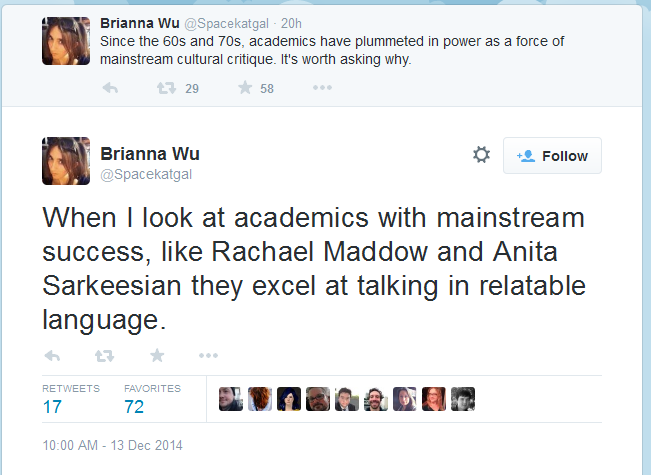
Task: Favorite the main tweet star icon
Action: coord(157,355)
